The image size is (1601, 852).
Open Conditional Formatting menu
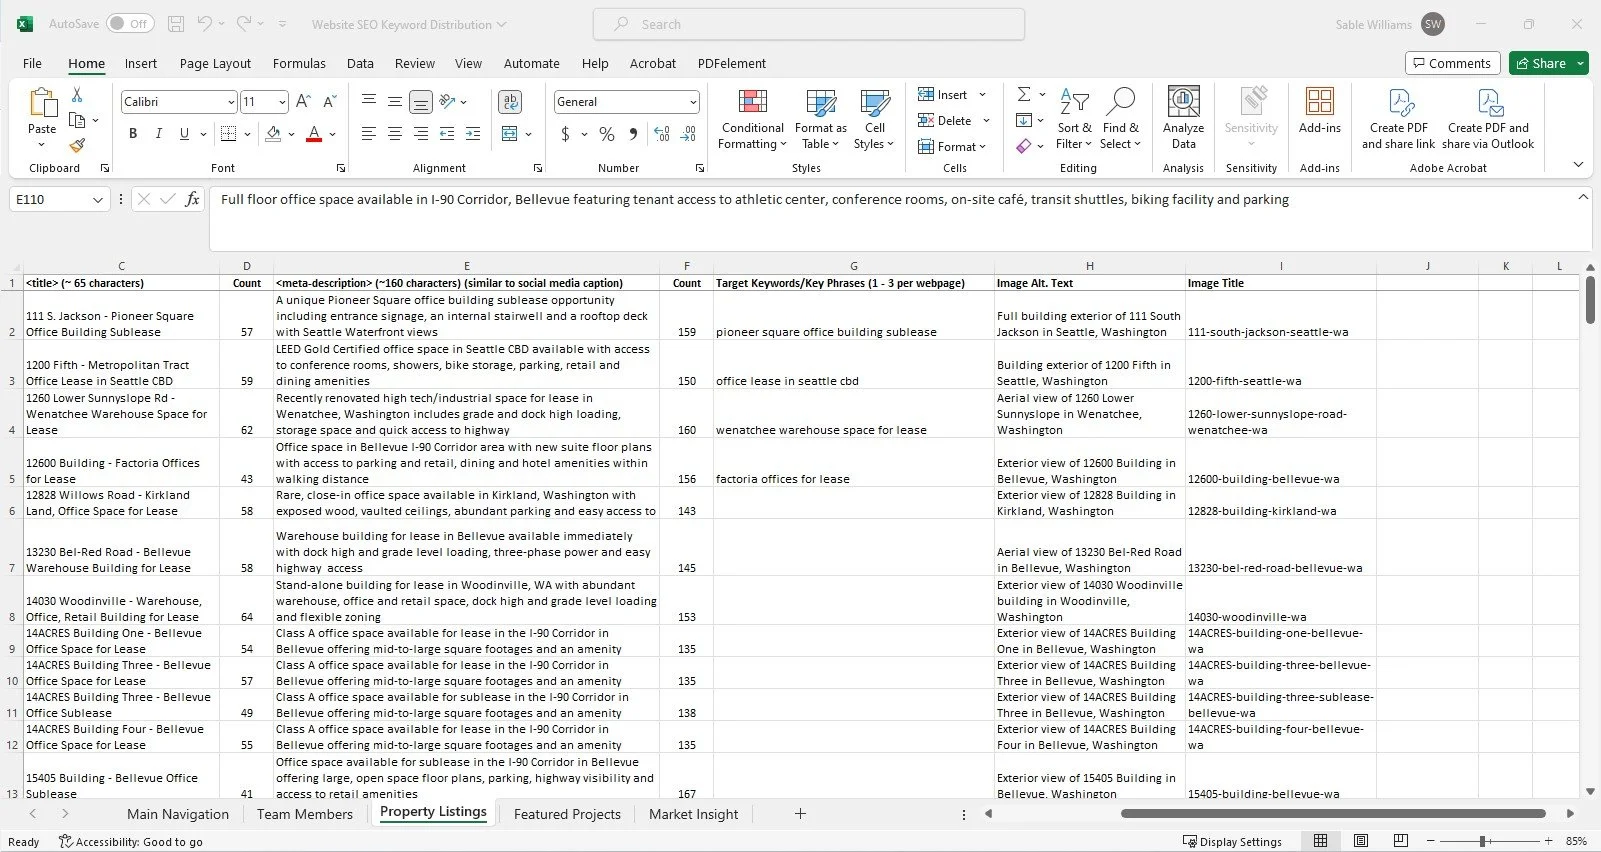(x=752, y=120)
